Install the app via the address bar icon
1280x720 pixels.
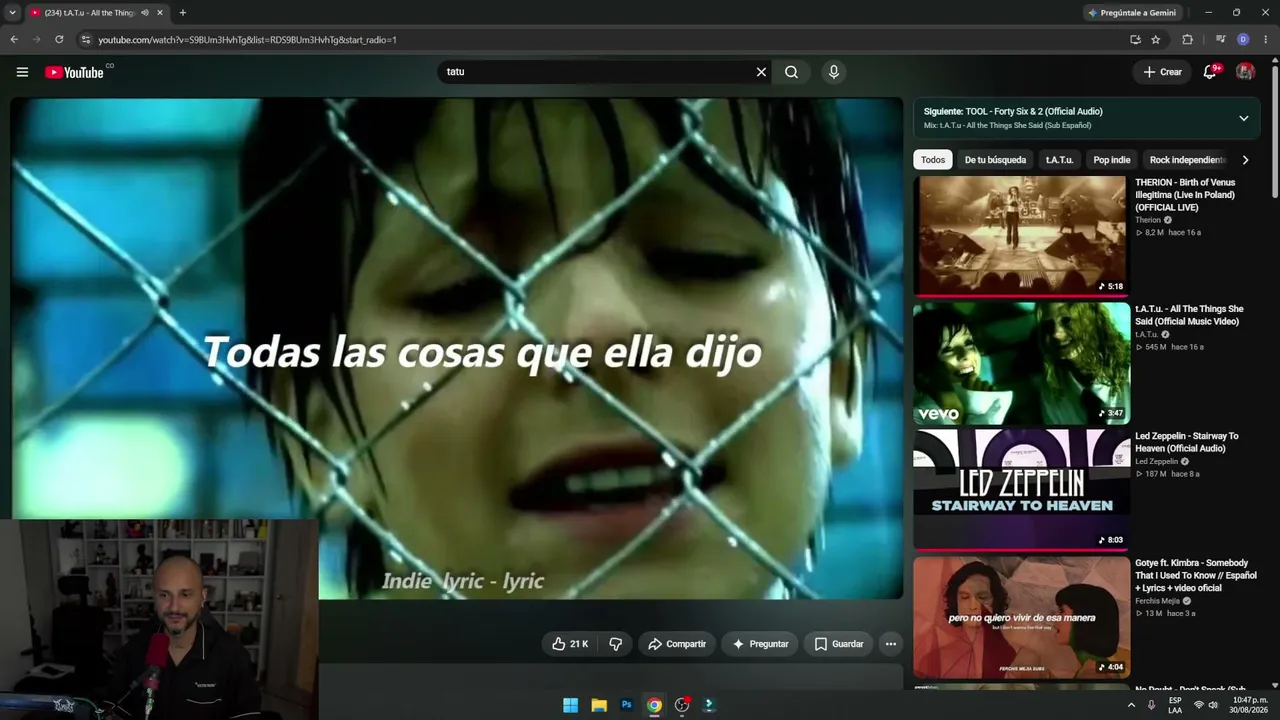[x=1135, y=40]
